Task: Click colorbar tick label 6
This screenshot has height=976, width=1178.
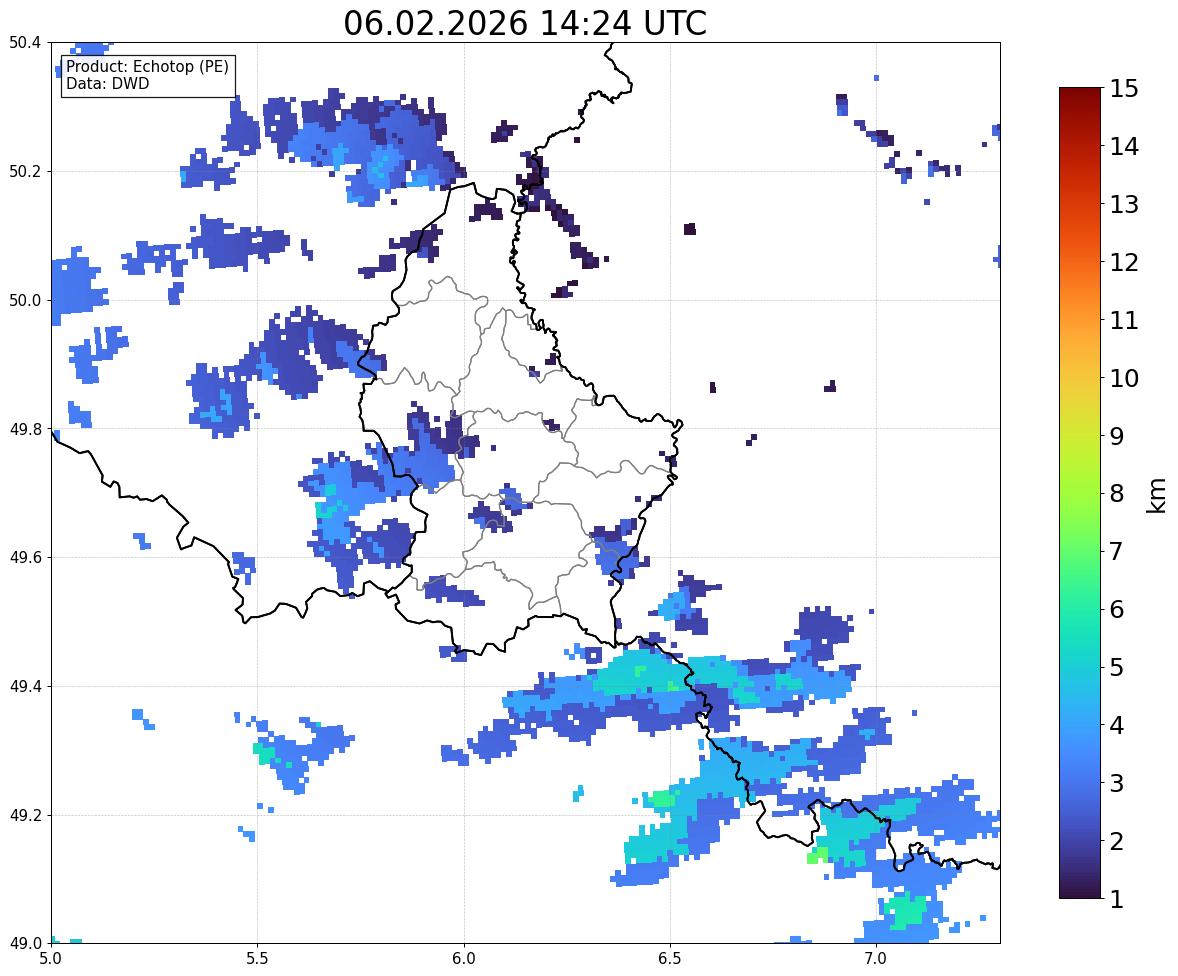Action: (x=1117, y=609)
